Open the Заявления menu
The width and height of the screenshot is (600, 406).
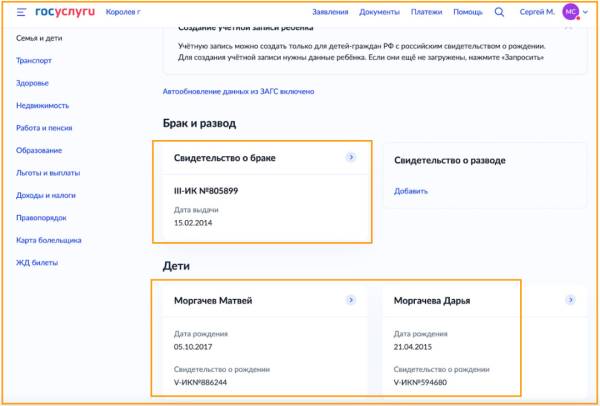coord(330,12)
